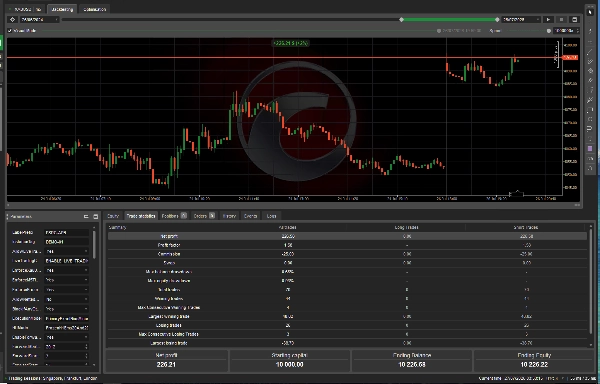Click the Trading sessions status bar text

(x=52, y=378)
